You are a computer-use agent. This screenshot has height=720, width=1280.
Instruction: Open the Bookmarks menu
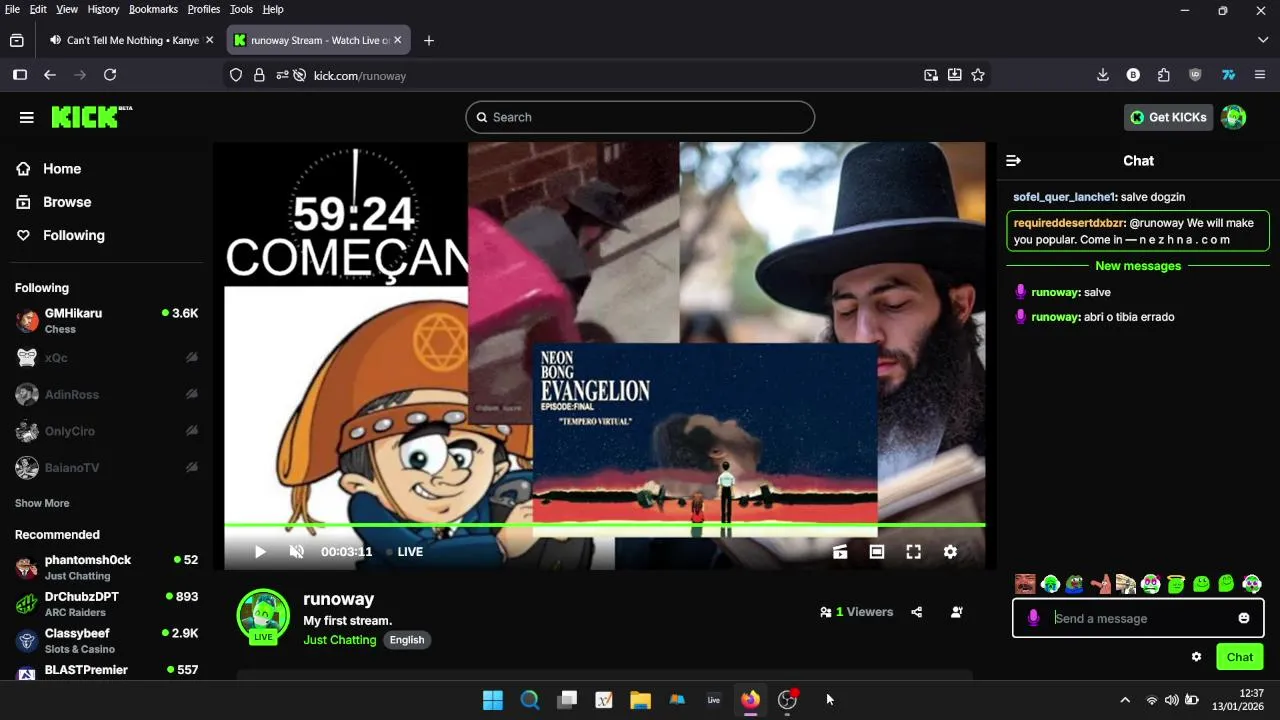click(153, 9)
